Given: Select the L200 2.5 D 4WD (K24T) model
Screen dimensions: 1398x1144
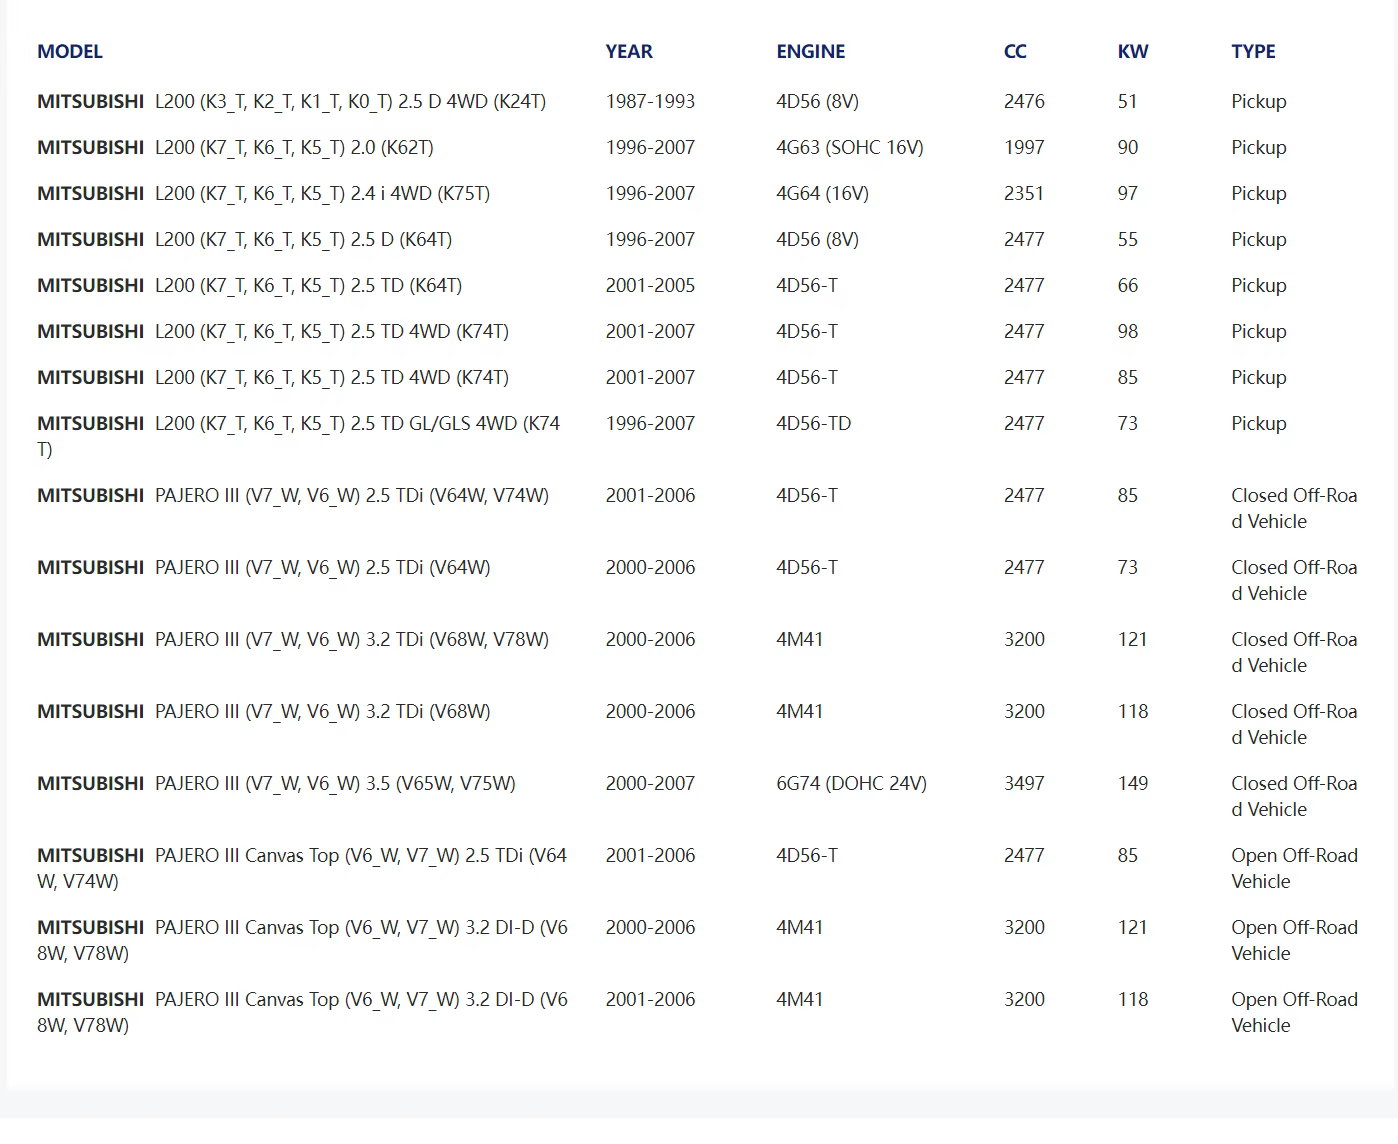Looking at the screenshot, I should pos(292,101).
